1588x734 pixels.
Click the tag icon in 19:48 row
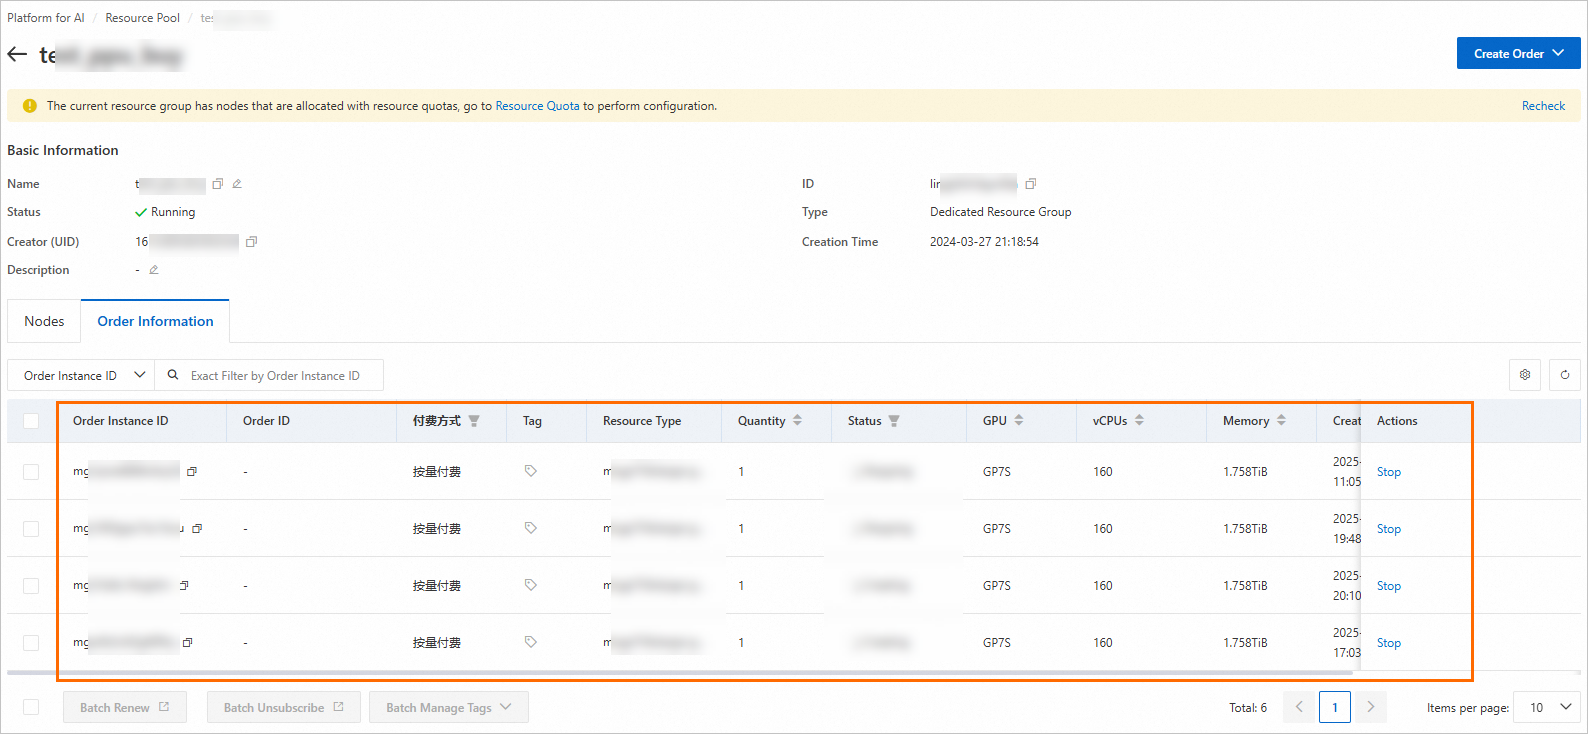[x=531, y=528]
